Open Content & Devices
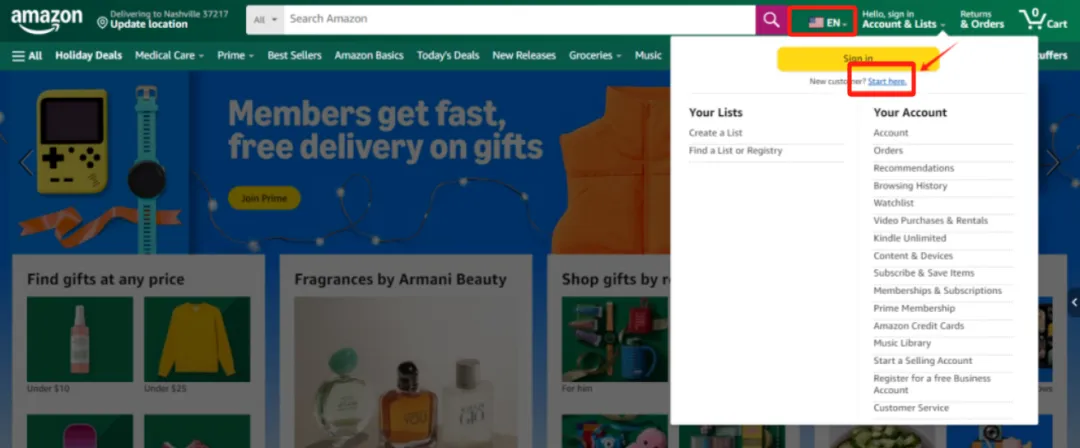The height and width of the screenshot is (448, 1080). 913,256
